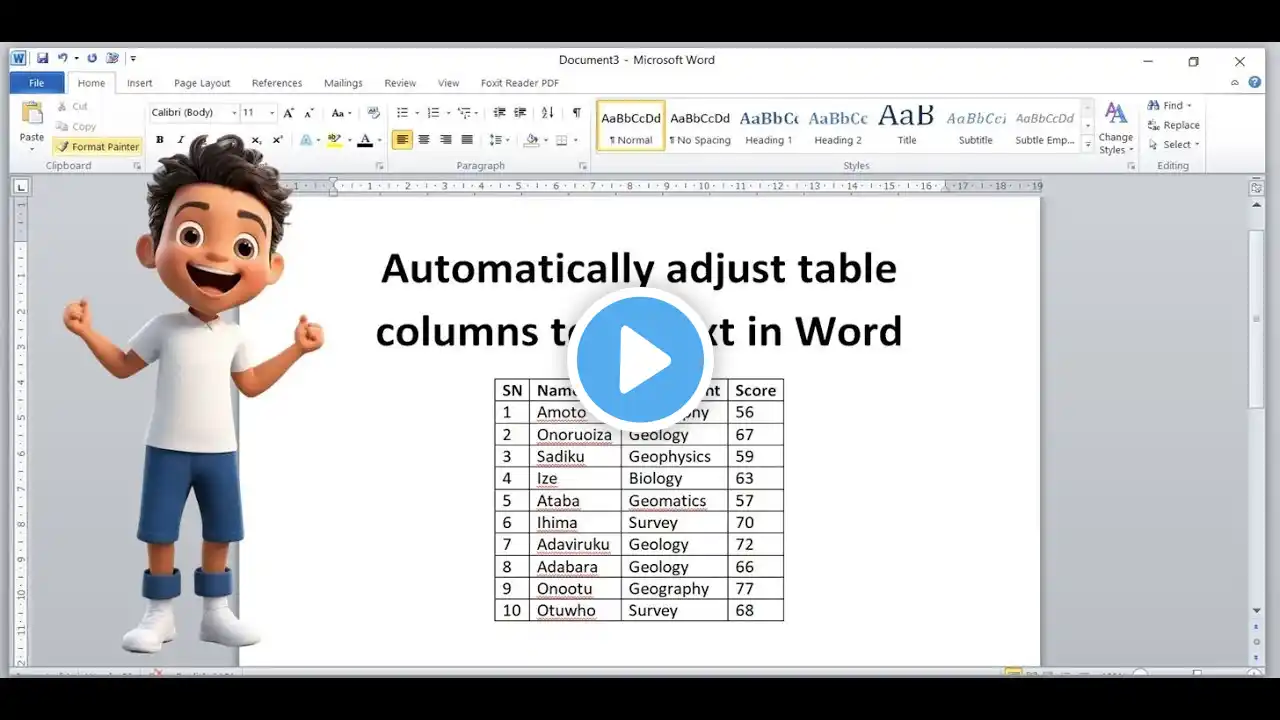Toggle Show/Hide paragraph marks

click(x=576, y=113)
